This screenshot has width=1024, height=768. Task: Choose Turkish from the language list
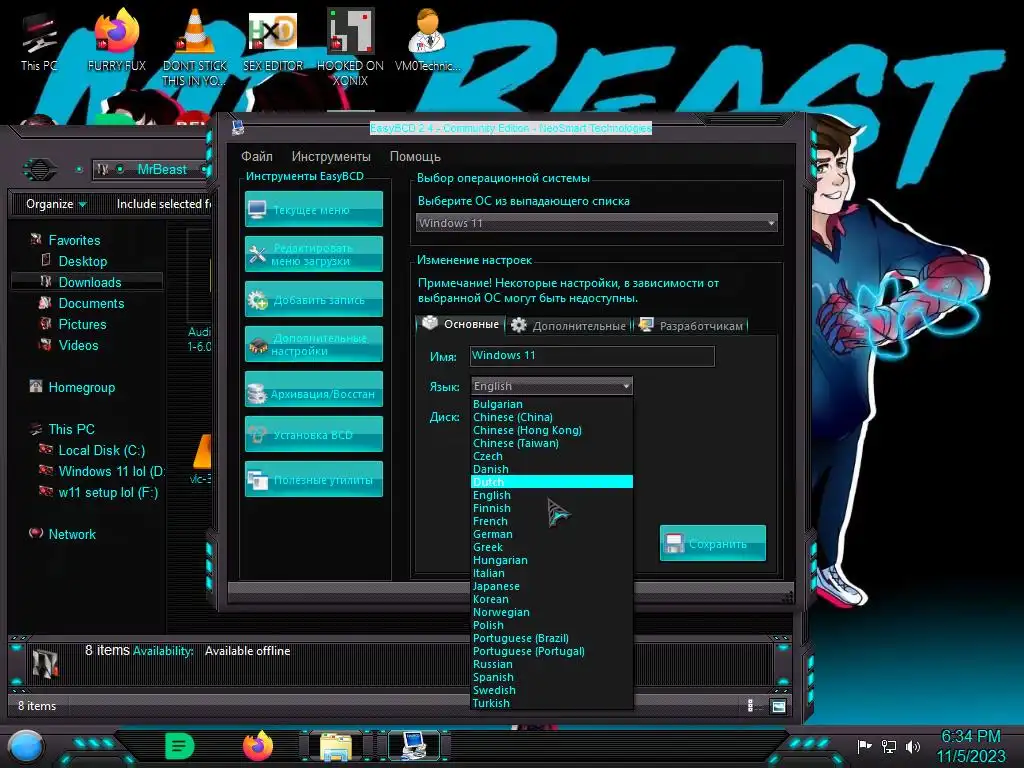pos(551,703)
